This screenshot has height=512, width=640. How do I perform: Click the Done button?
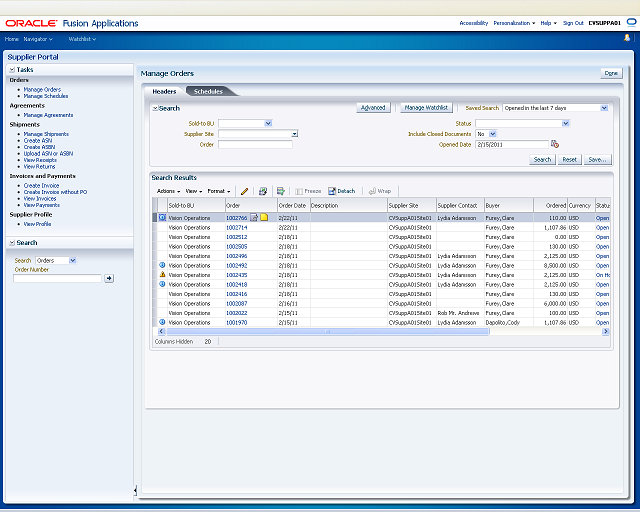tap(611, 73)
